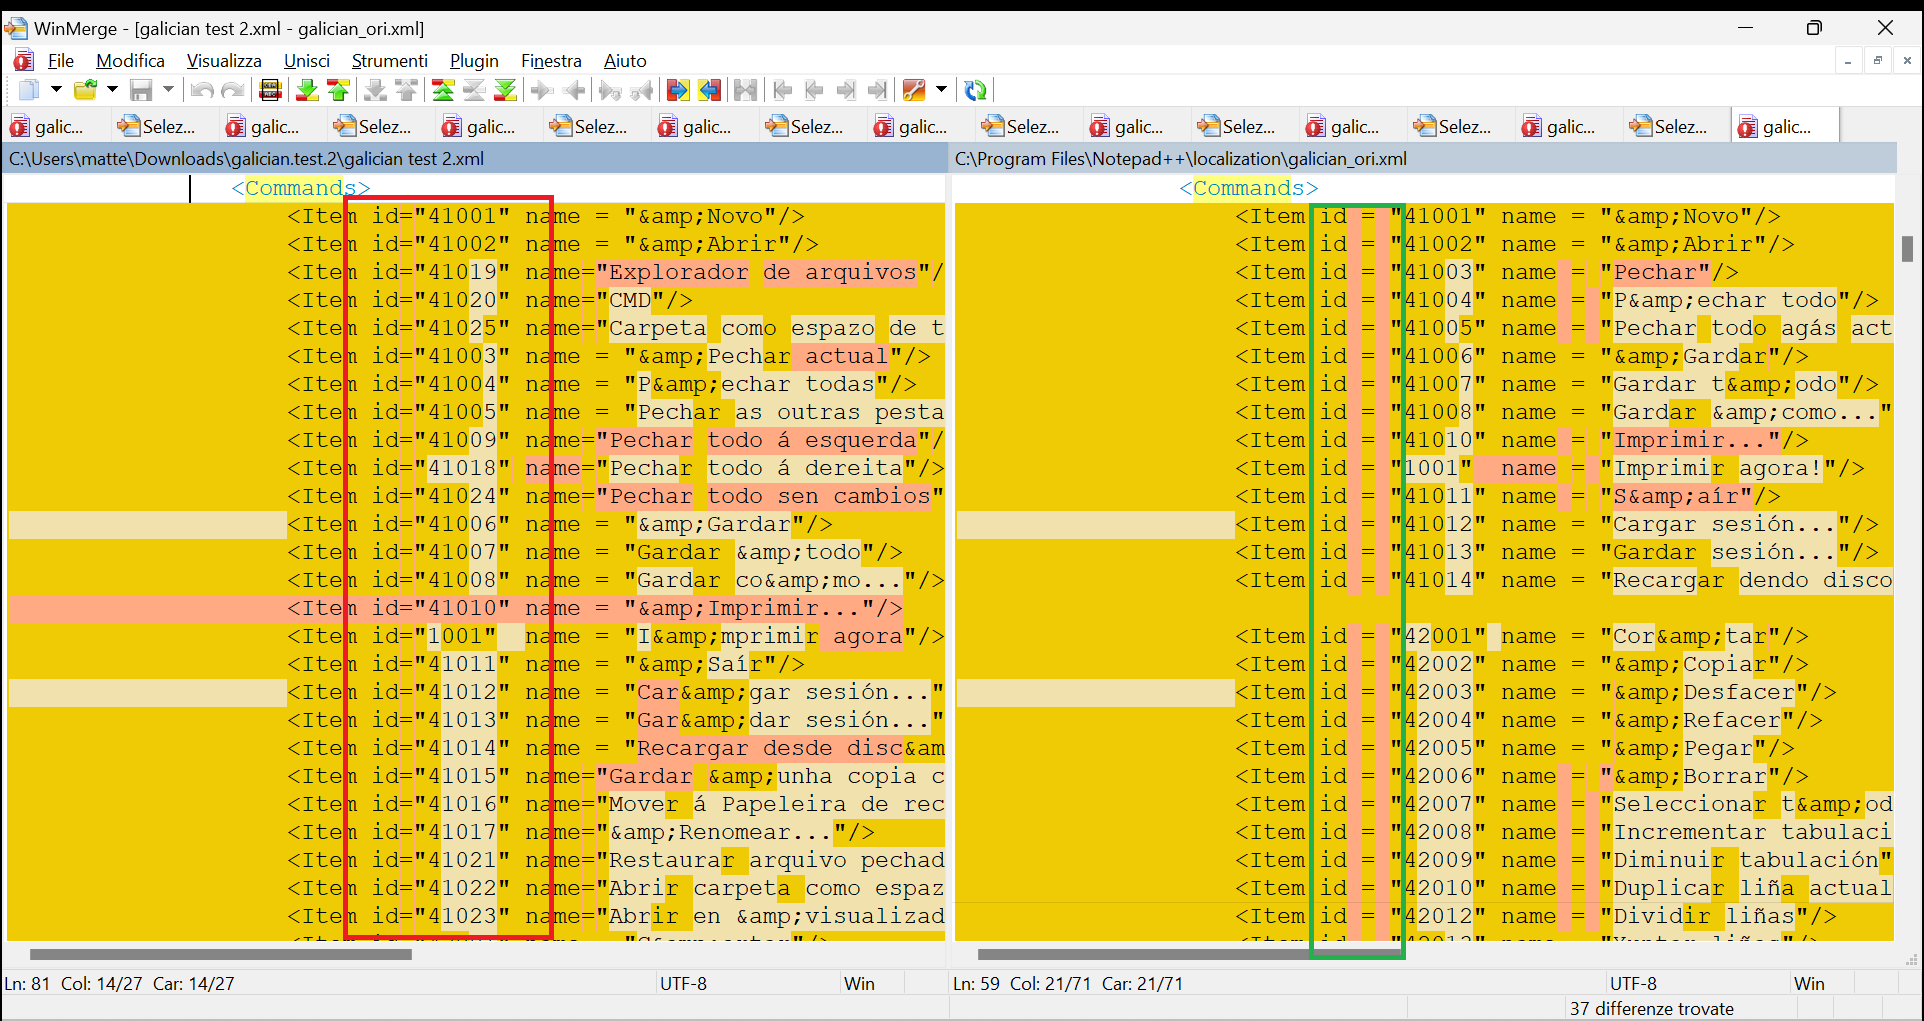The width and height of the screenshot is (1924, 1021).
Task: Open the Save button dropdown arrow
Action: tap(168, 90)
